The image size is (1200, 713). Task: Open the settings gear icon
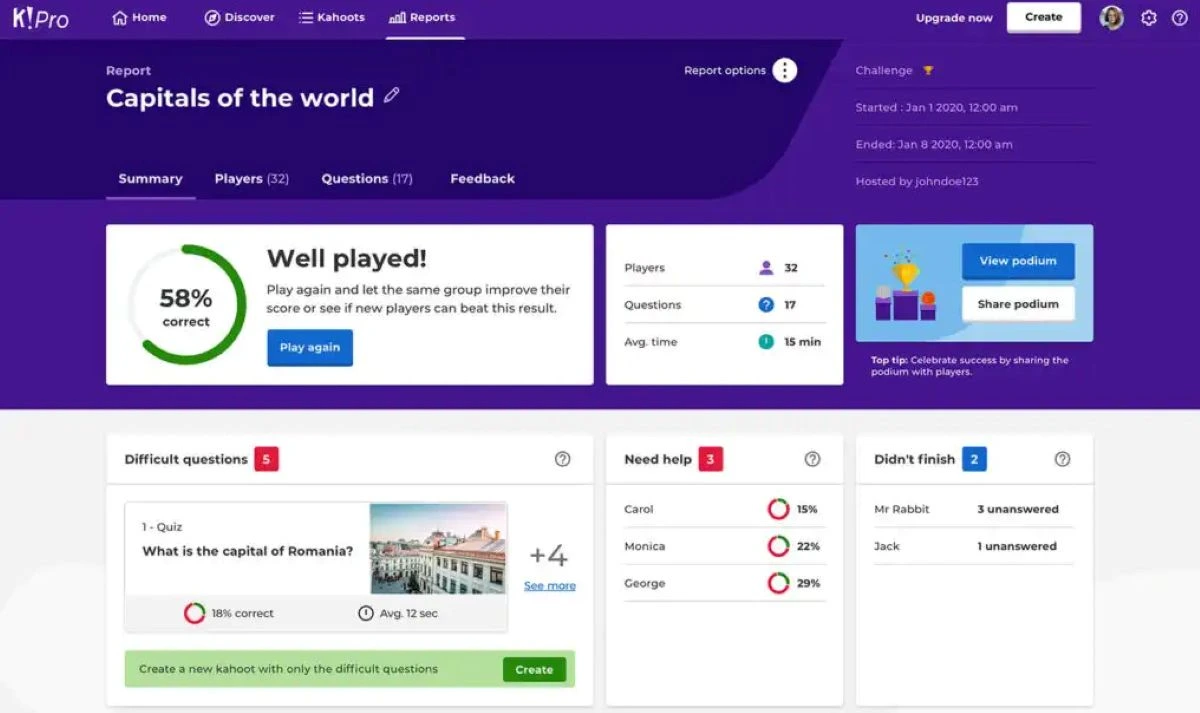1148,18
